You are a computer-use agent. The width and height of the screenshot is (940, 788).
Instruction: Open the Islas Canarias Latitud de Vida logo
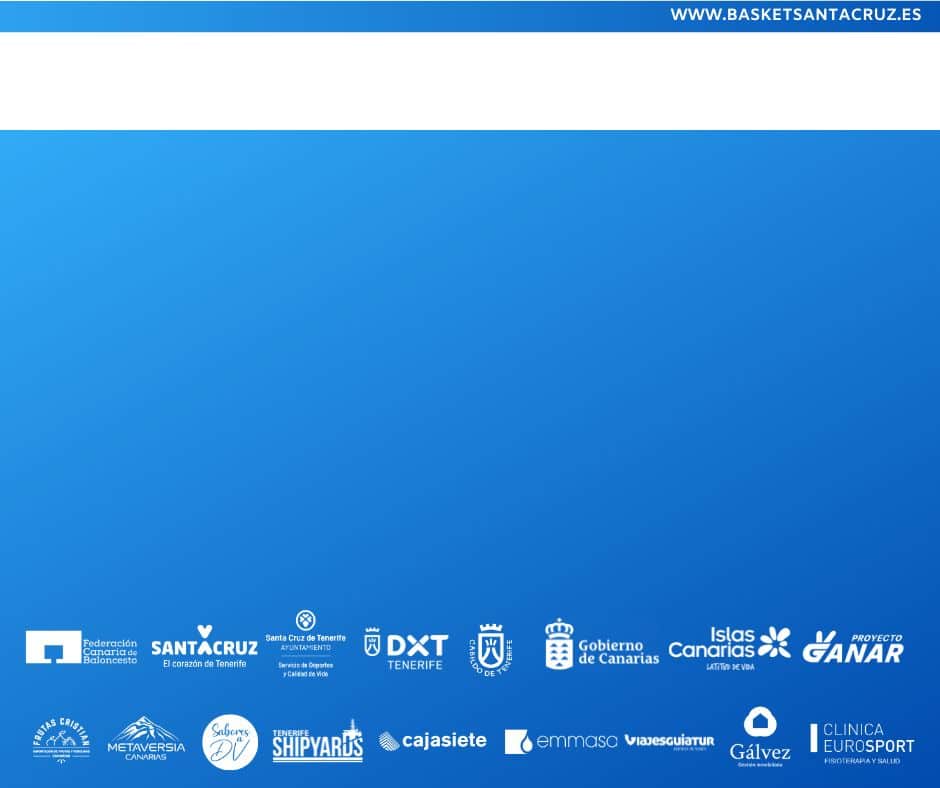(x=728, y=647)
